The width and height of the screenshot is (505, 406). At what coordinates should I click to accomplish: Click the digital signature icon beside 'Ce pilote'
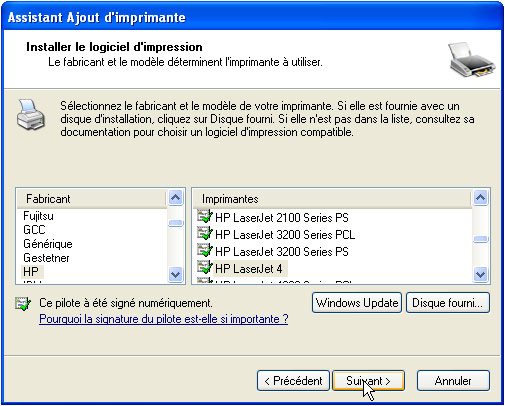[x=23, y=304]
